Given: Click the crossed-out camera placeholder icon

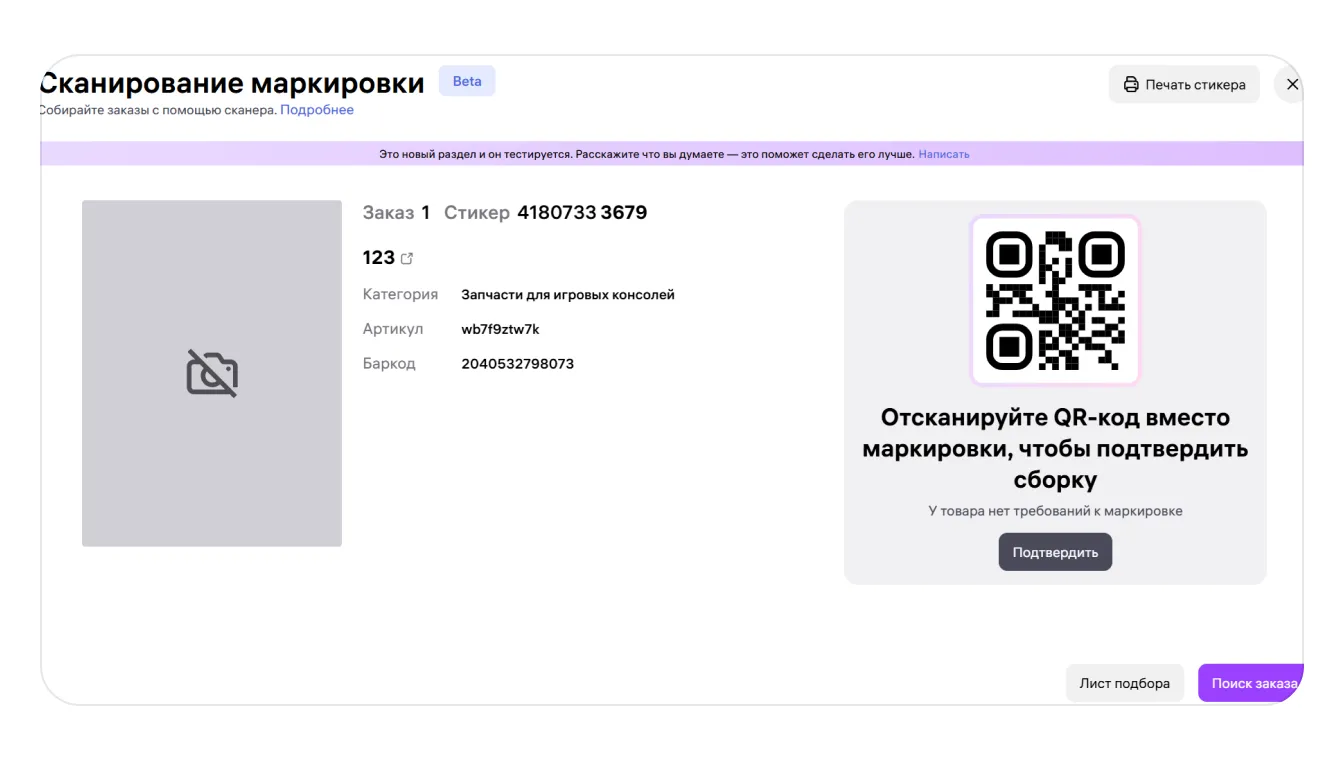Looking at the screenshot, I should click(212, 373).
